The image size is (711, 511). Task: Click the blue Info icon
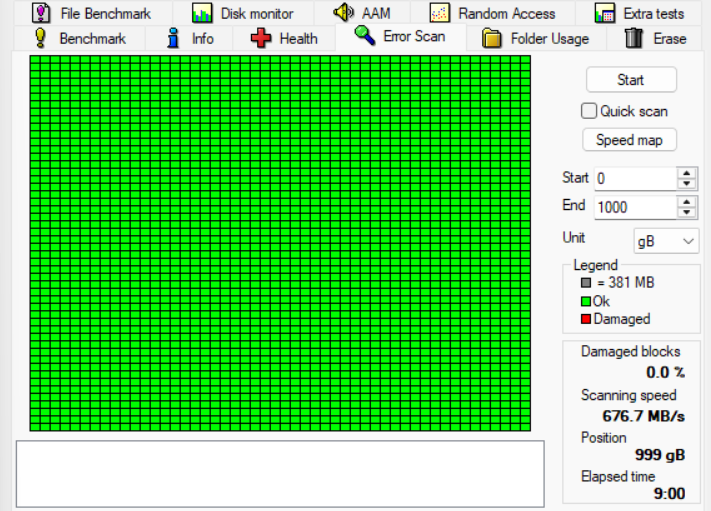[173, 38]
